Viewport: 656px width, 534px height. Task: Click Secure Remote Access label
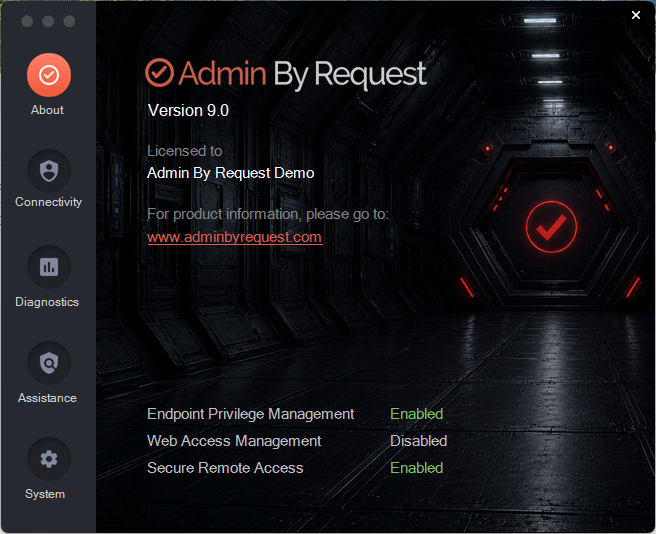click(x=225, y=468)
